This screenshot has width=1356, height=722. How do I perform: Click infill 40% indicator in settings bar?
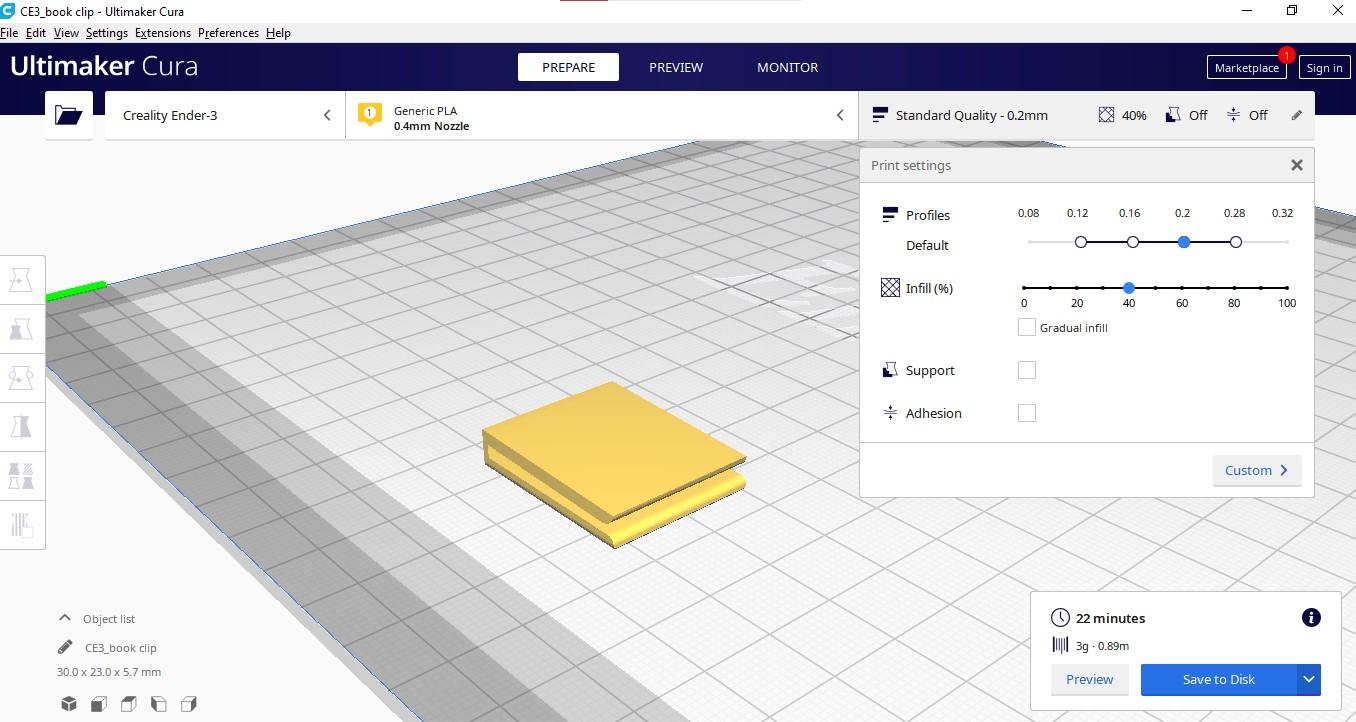1123,115
